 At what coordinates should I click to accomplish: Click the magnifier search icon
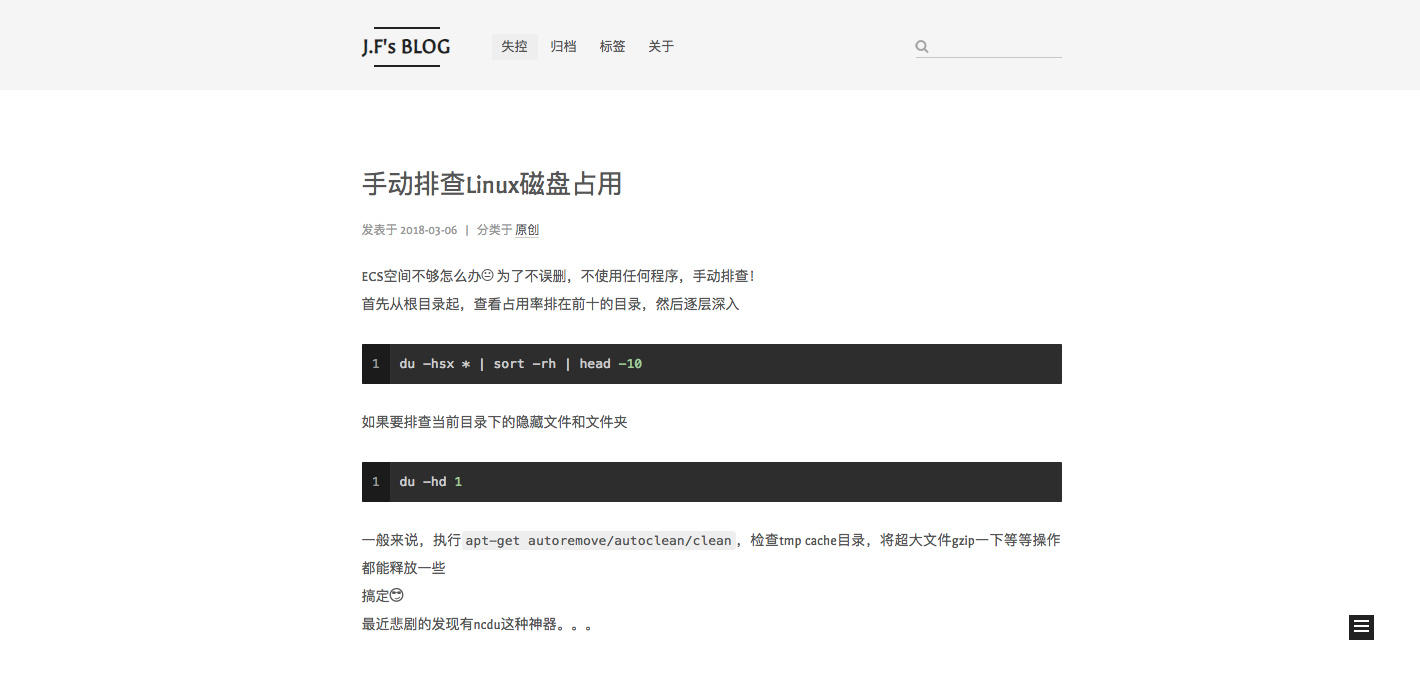922,46
